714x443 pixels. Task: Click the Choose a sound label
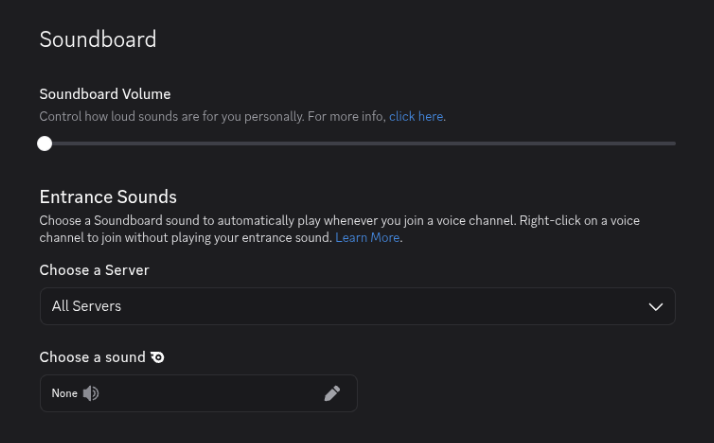(x=92, y=356)
